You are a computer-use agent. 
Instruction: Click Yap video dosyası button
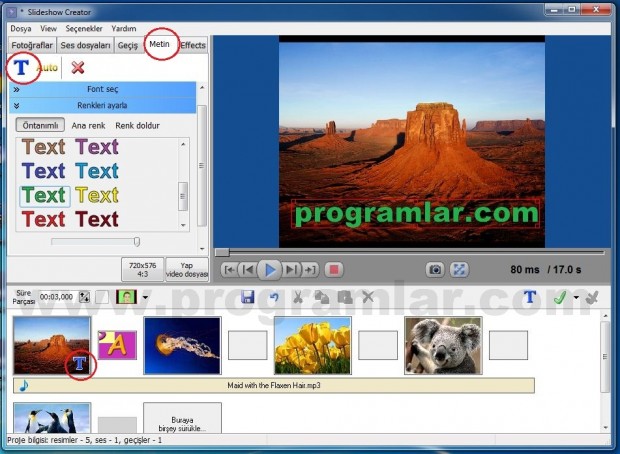click(187, 269)
